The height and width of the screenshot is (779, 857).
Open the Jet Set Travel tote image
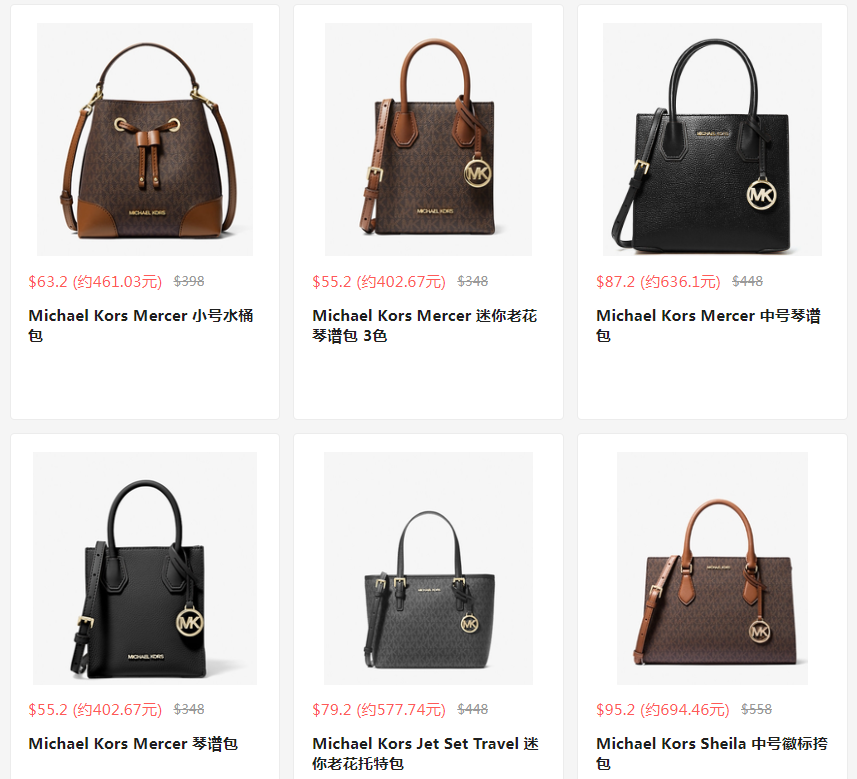click(428, 568)
